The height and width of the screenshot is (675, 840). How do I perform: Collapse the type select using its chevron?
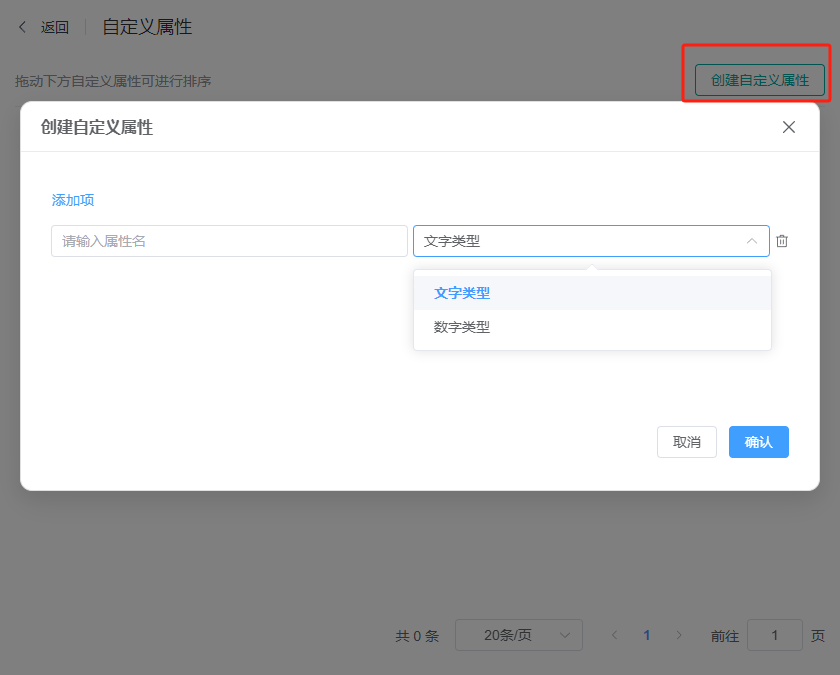751,241
